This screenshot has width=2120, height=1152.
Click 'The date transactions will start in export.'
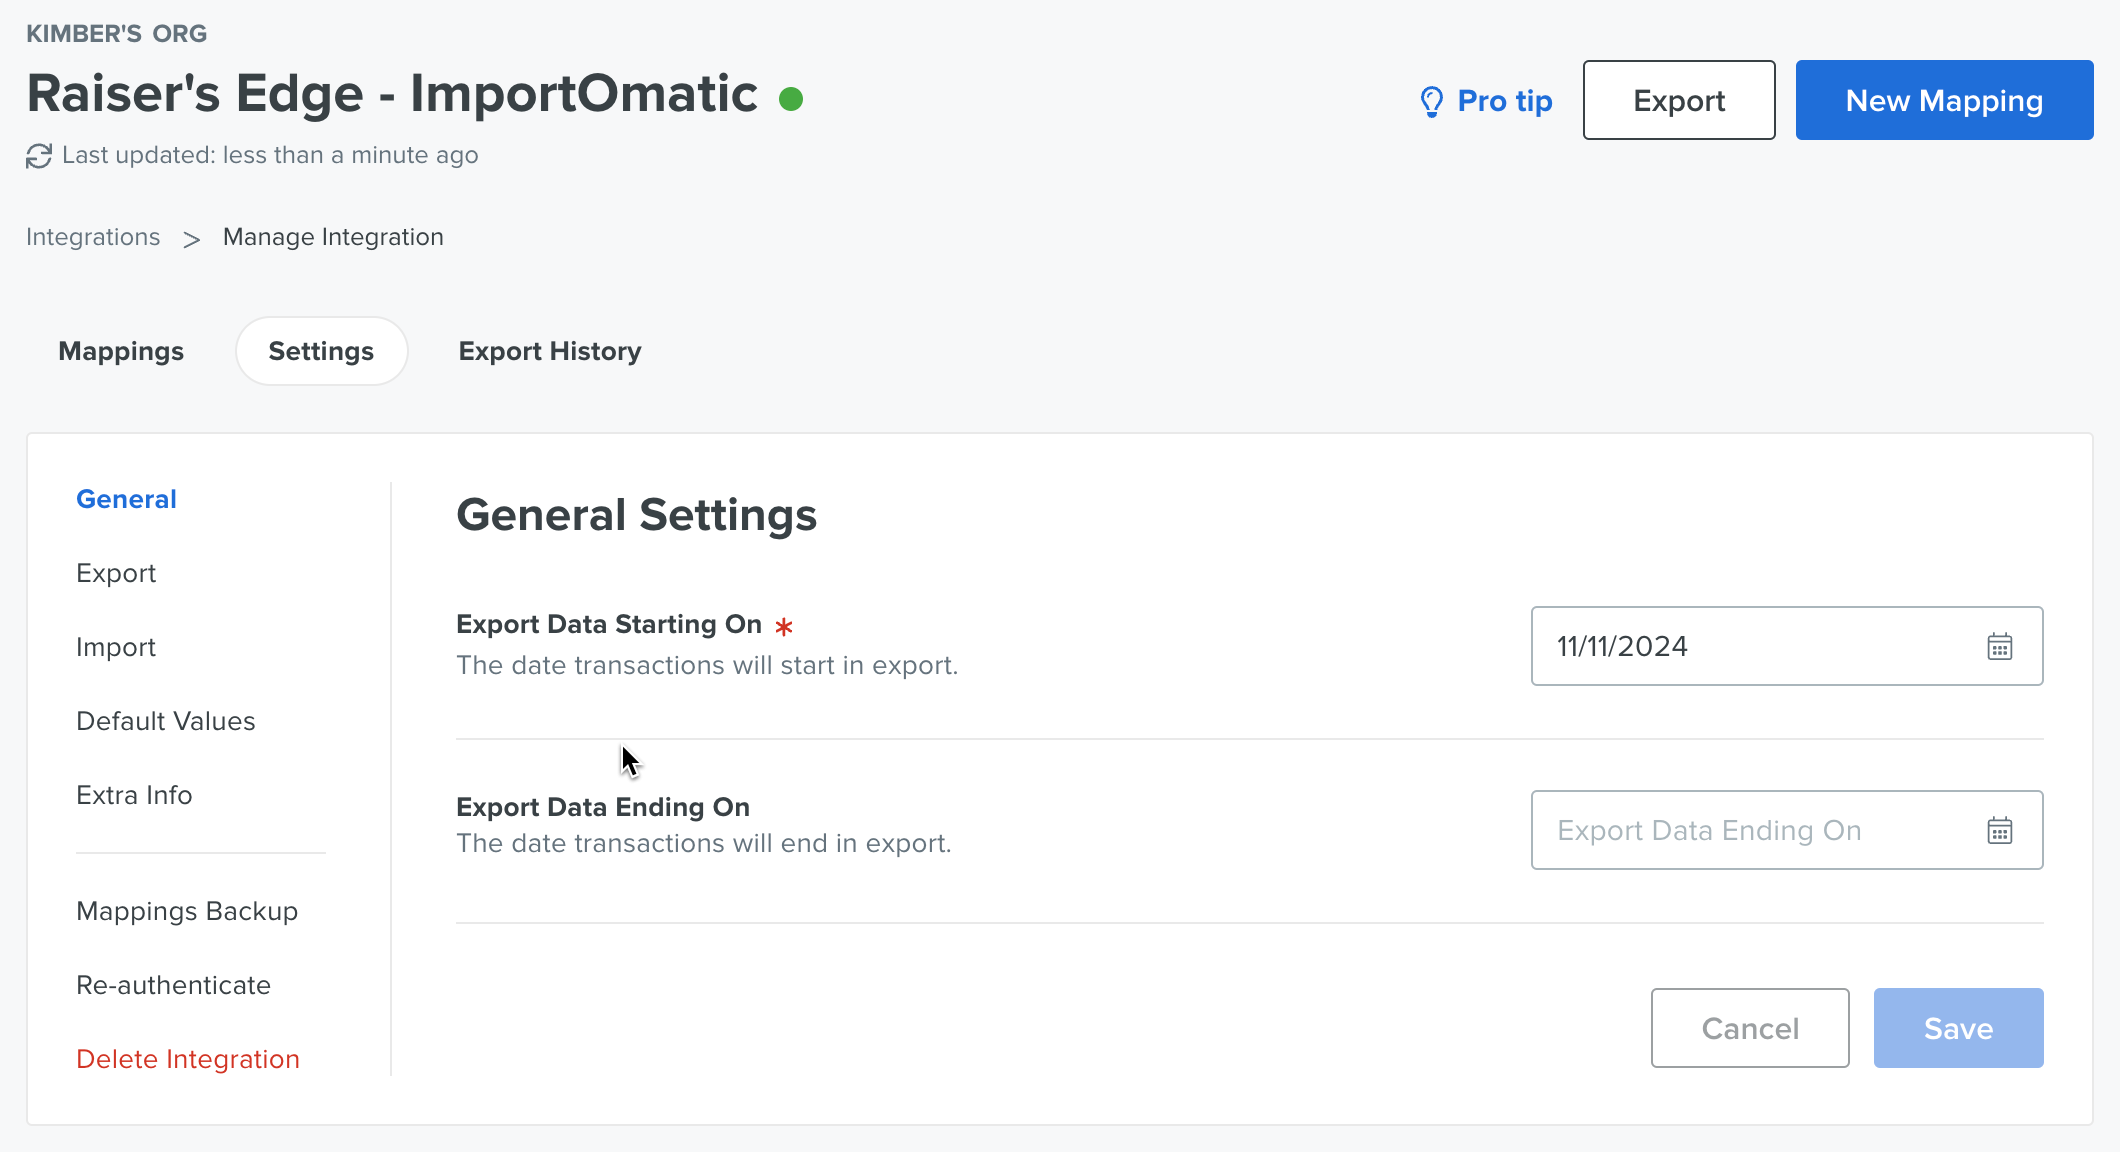pyautogui.click(x=707, y=665)
